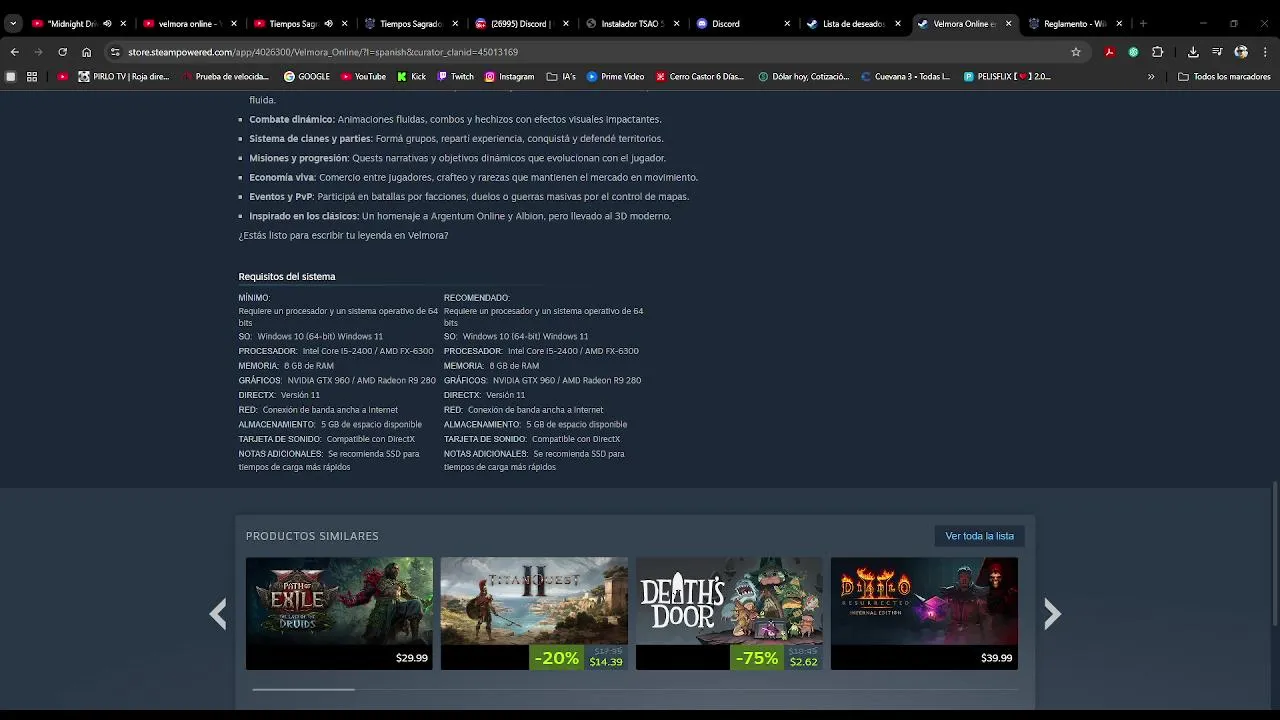The width and height of the screenshot is (1280, 720).
Task: Close the Lista de deseados tab
Action: 897,23
